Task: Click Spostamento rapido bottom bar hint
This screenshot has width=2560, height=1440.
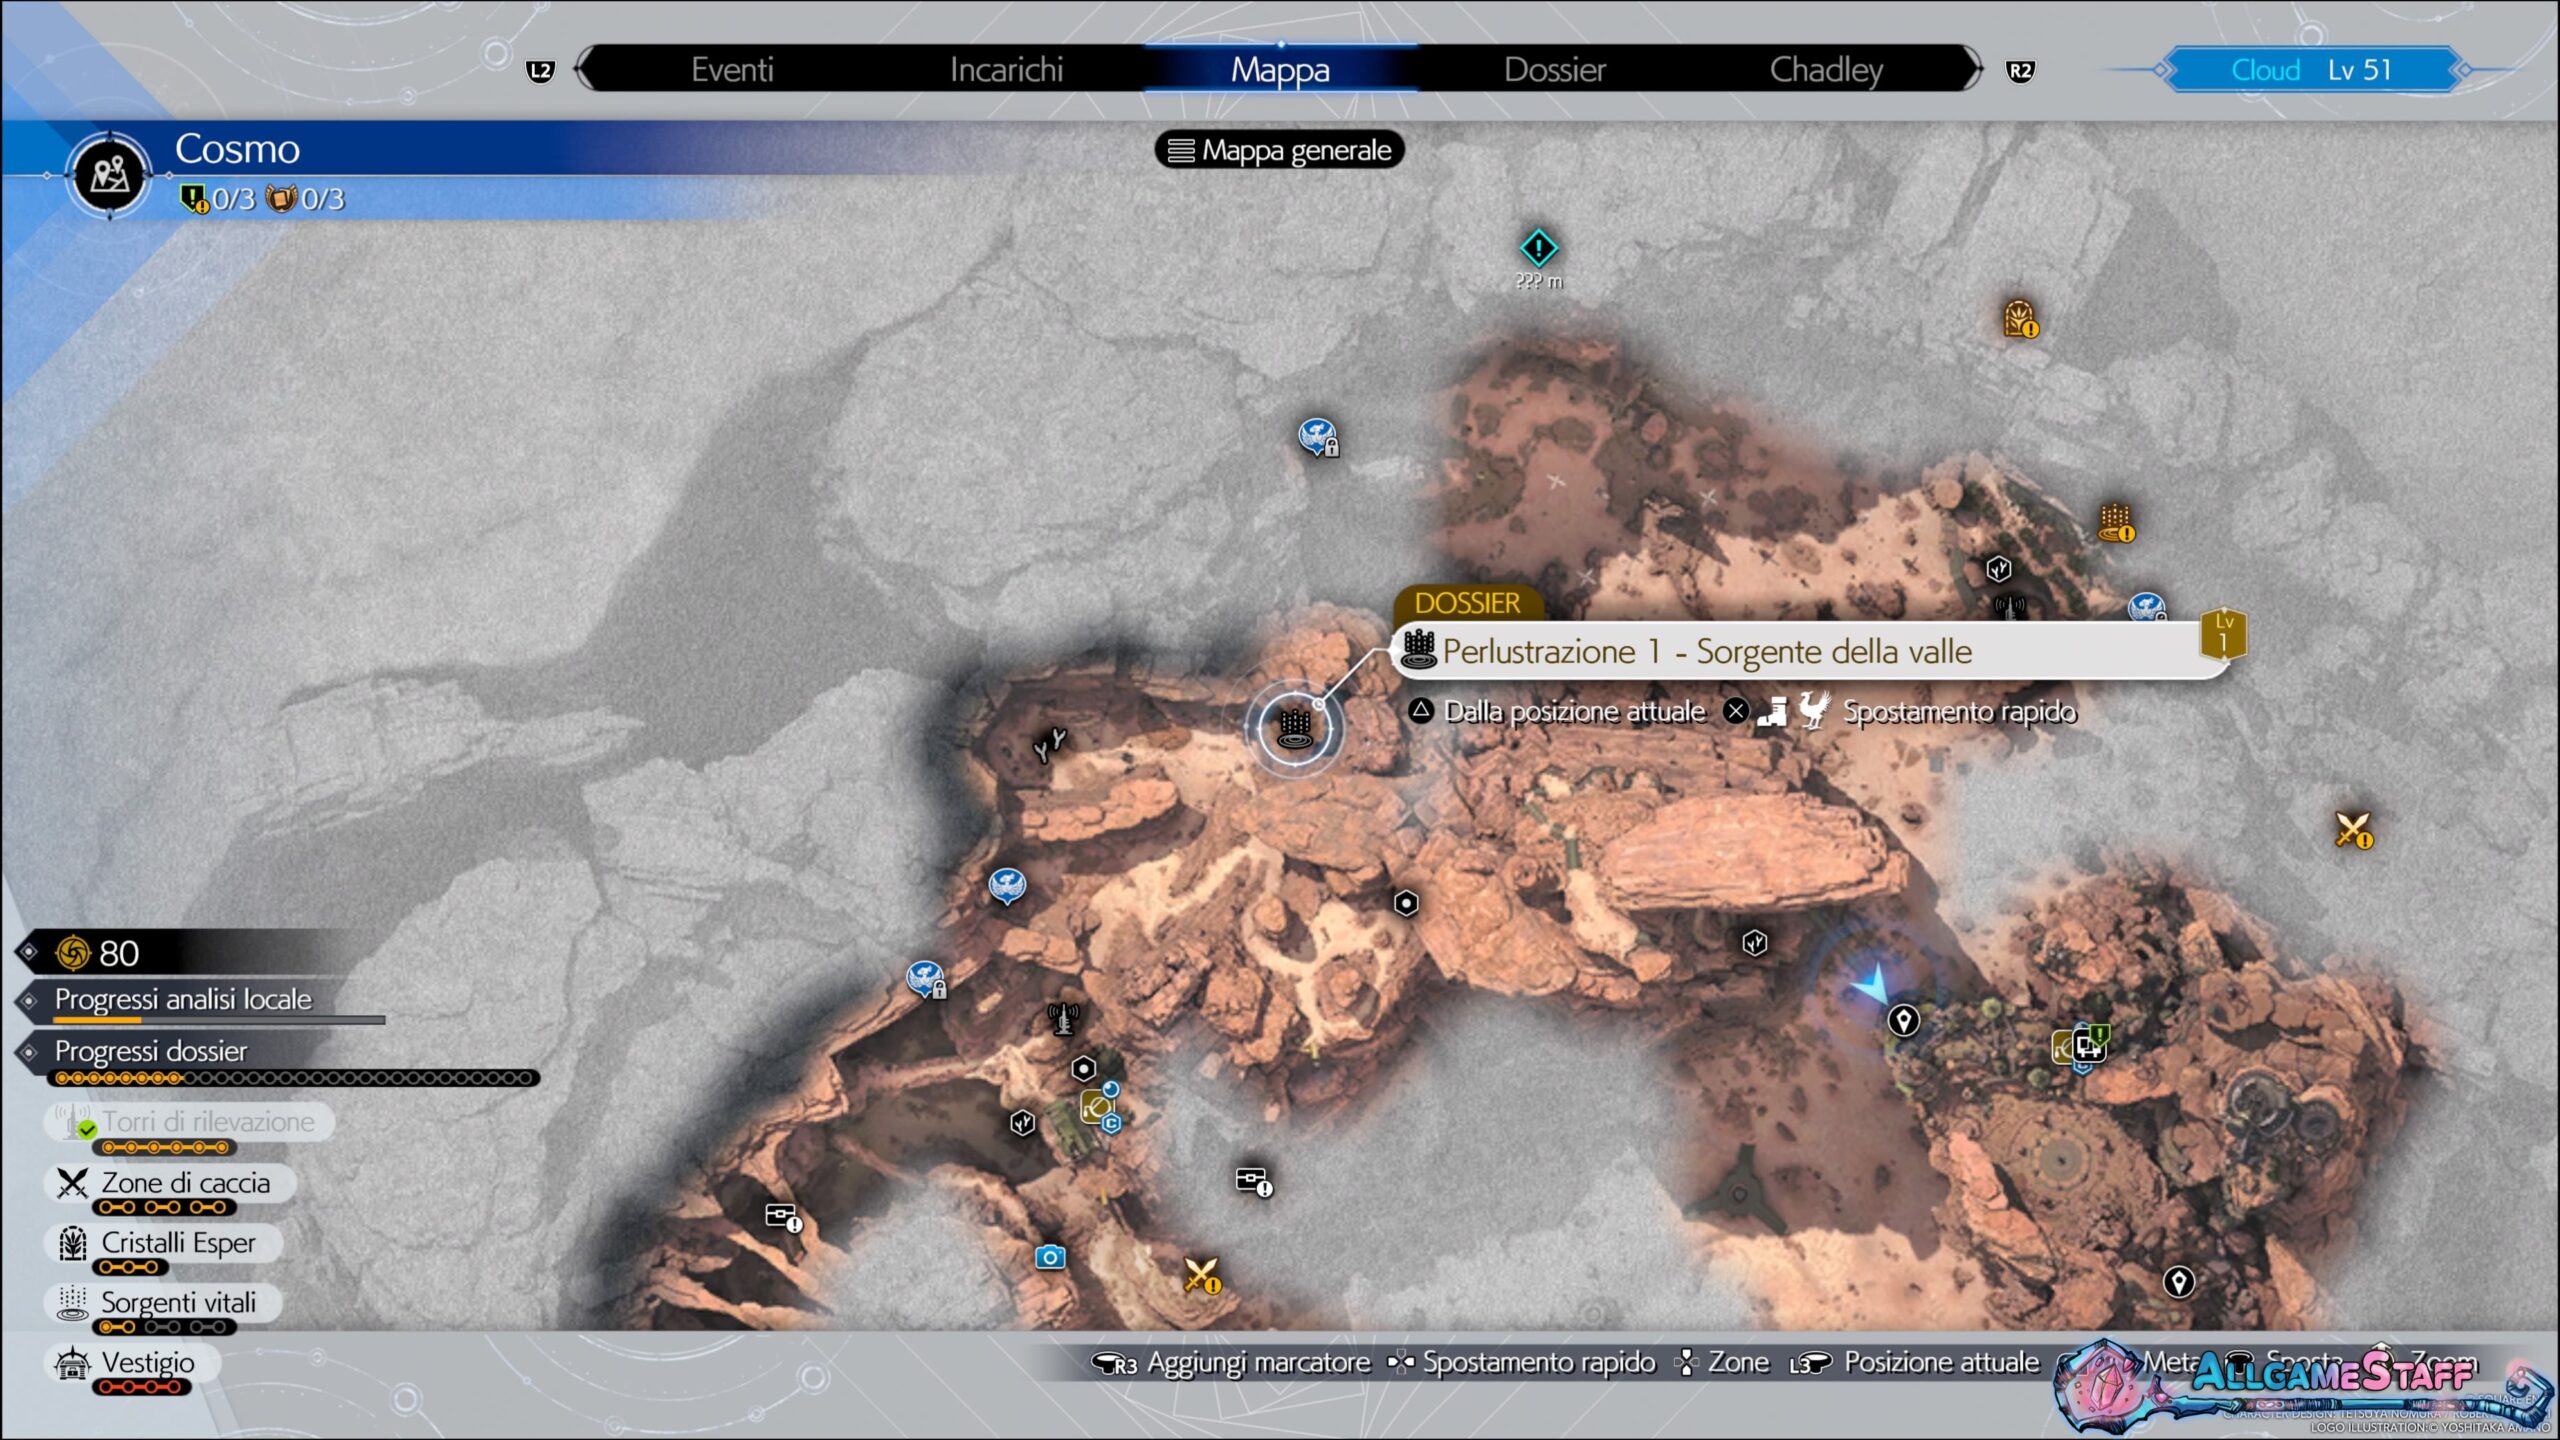Action: coord(1522,1363)
